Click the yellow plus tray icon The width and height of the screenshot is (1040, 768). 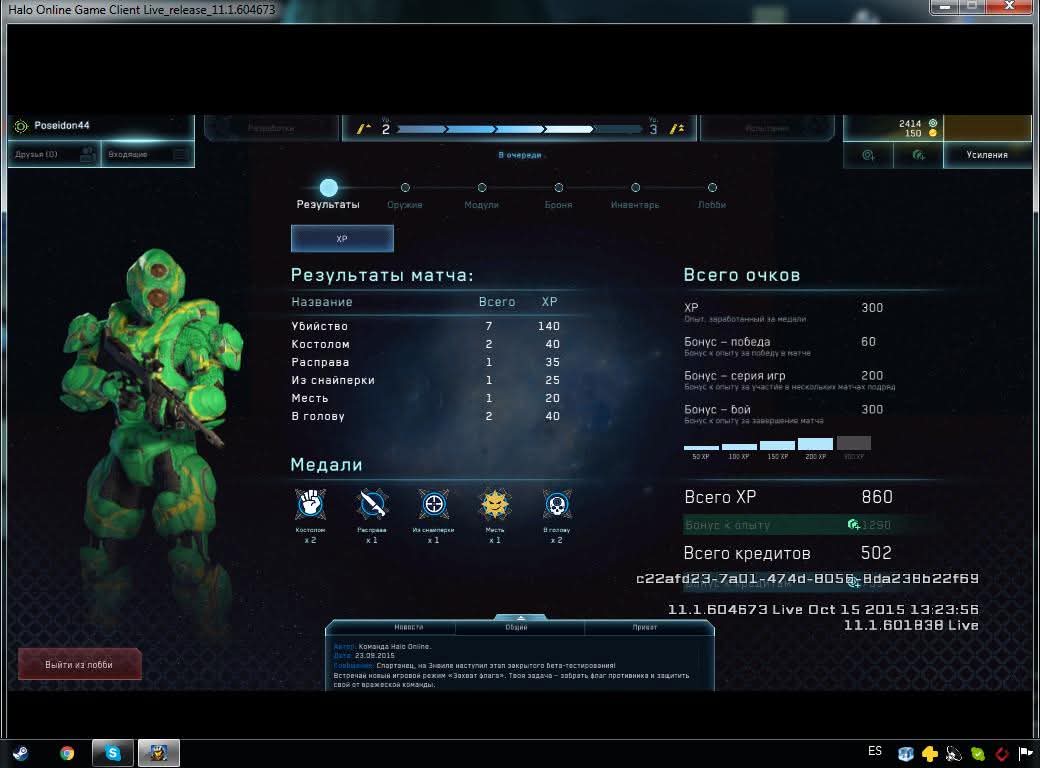(x=929, y=753)
